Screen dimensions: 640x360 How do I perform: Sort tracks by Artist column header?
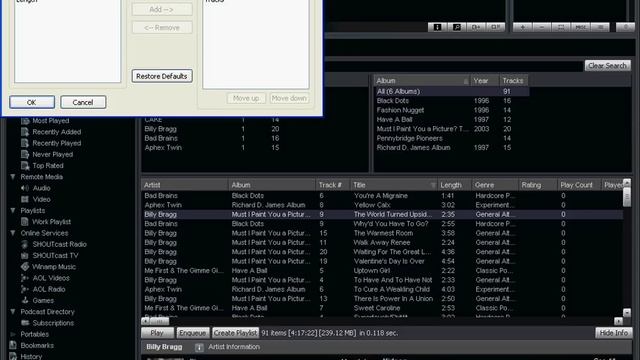(x=185, y=185)
